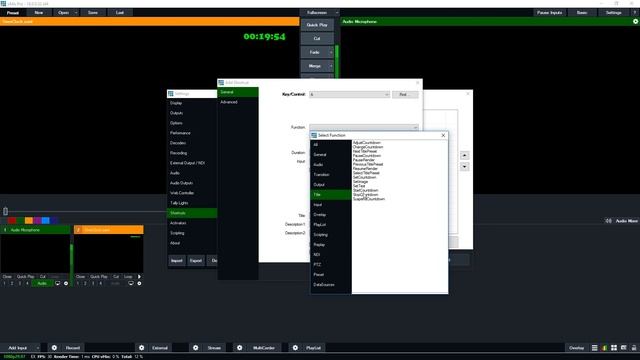Click the list view icon beside Overlay
Screen dimensions: 640x360
(595, 348)
